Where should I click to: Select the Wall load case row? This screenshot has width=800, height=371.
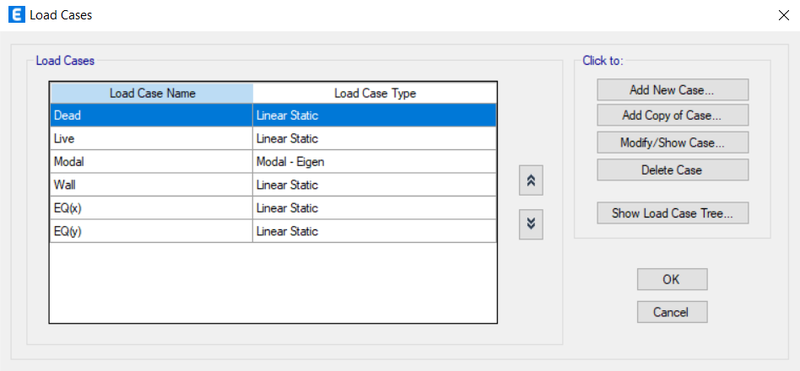pyautogui.click(x=273, y=185)
